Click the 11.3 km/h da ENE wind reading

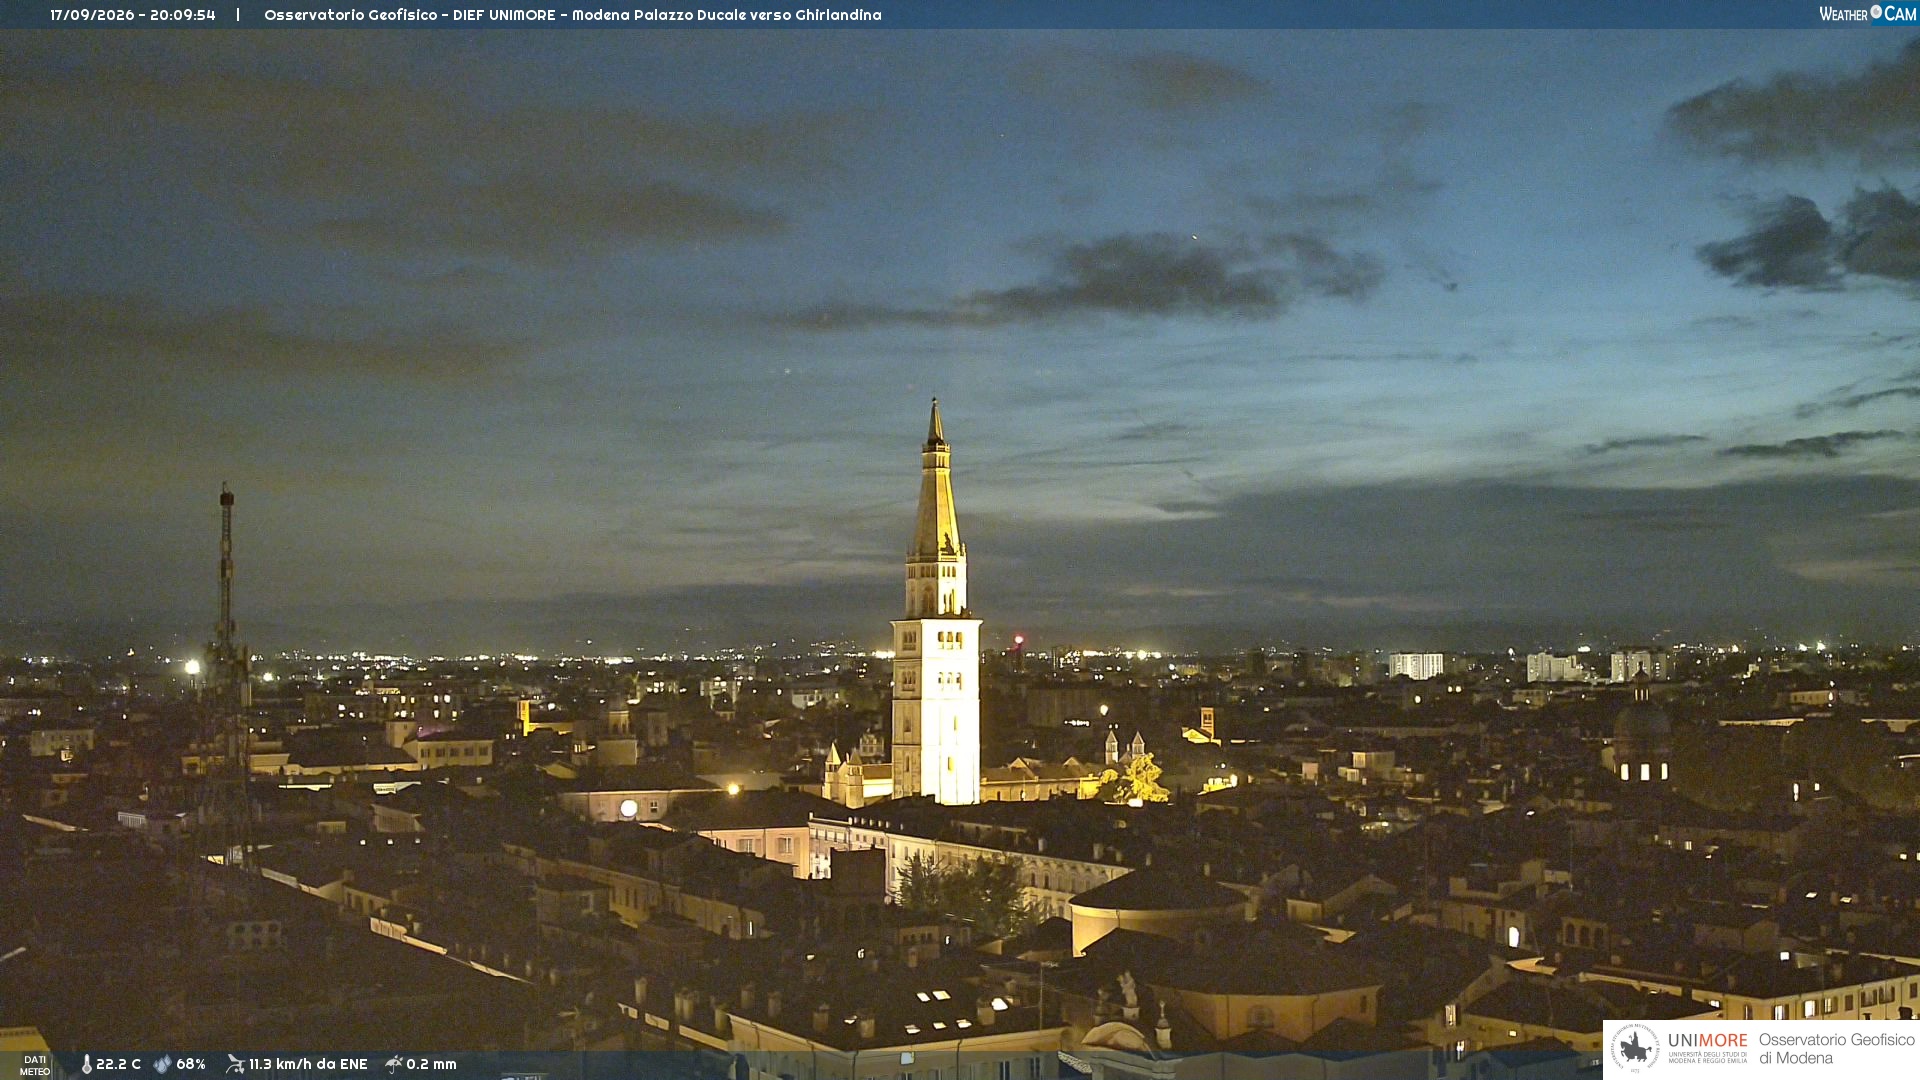(308, 1064)
